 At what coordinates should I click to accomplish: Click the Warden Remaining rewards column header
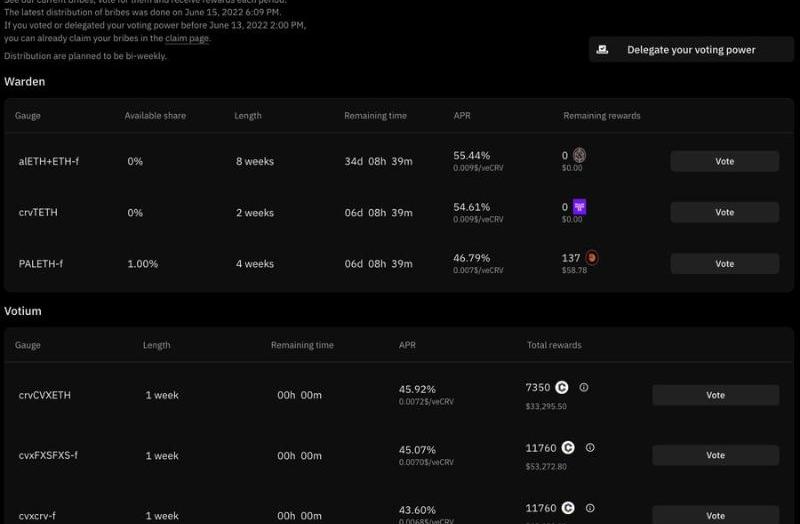[602, 116]
